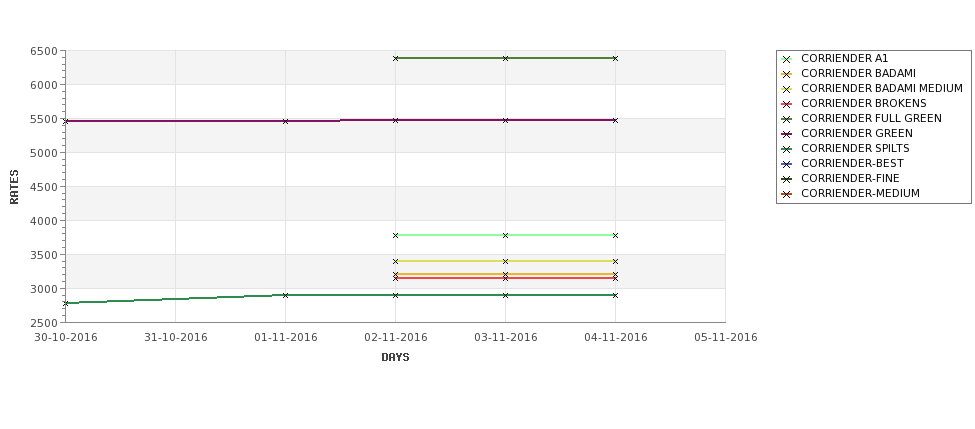The image size is (975, 429).
Task: Click the CORRIENDER-MEDIUM legend marker icon
Action: click(787, 194)
